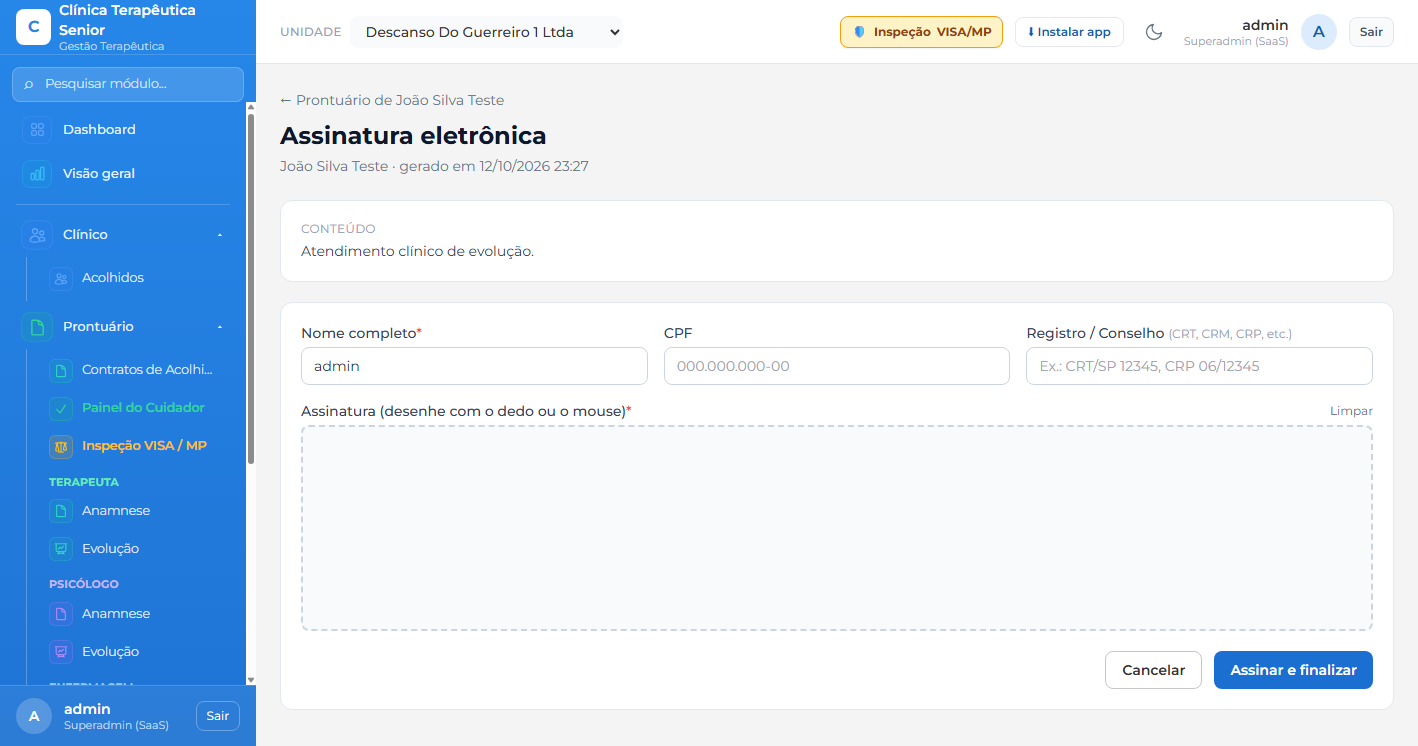Click the Acolhidos users icon

pyautogui.click(x=61, y=279)
